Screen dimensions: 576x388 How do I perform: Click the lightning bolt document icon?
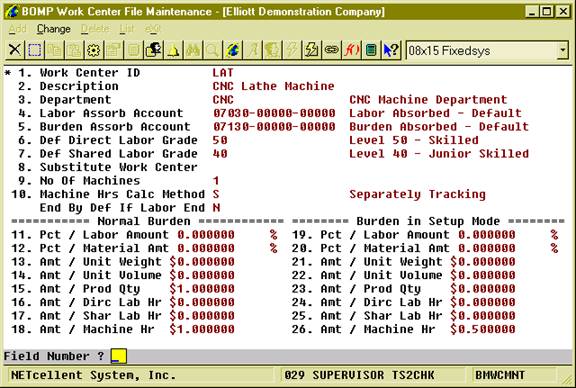click(312, 50)
